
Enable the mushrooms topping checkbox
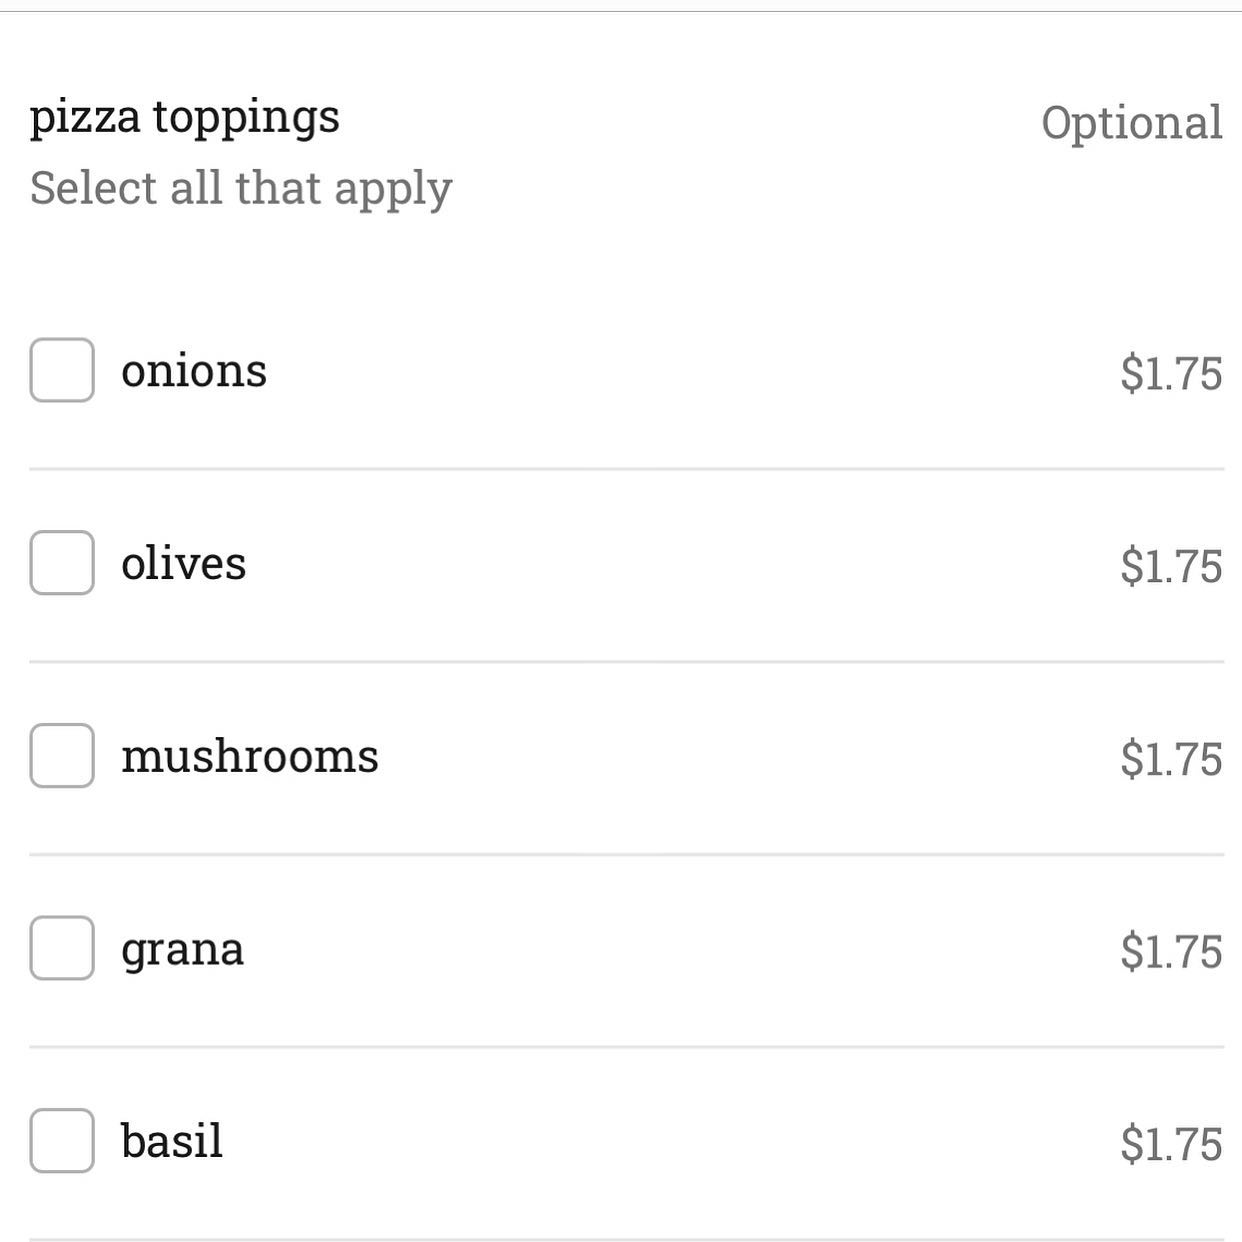tap(62, 756)
